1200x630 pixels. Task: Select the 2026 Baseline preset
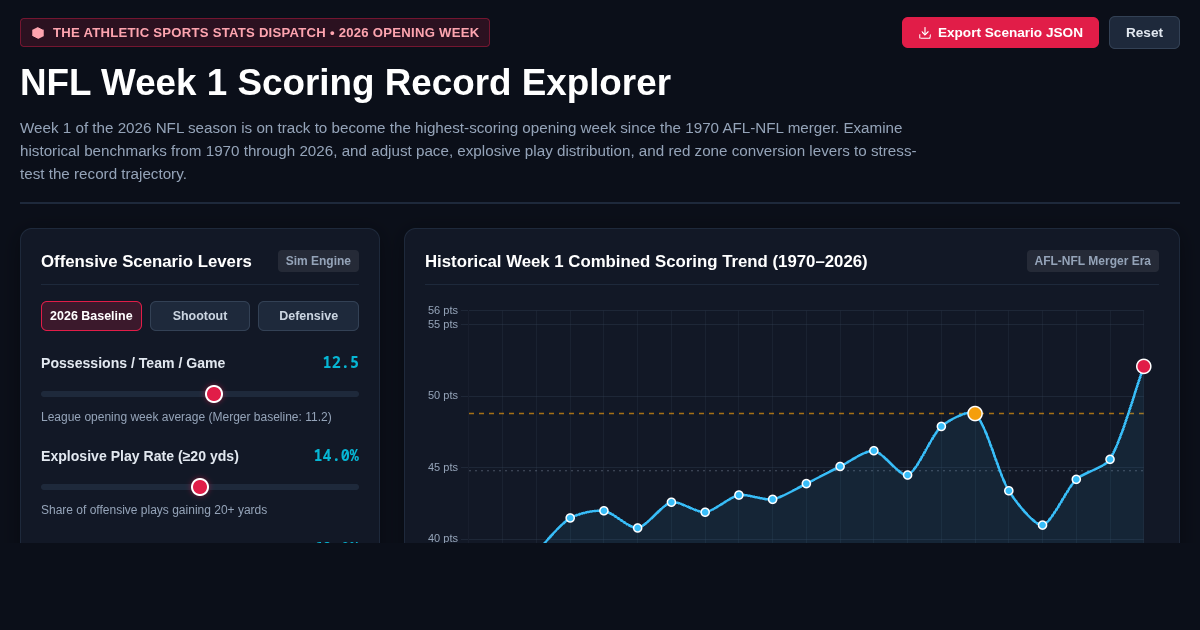click(x=91, y=316)
